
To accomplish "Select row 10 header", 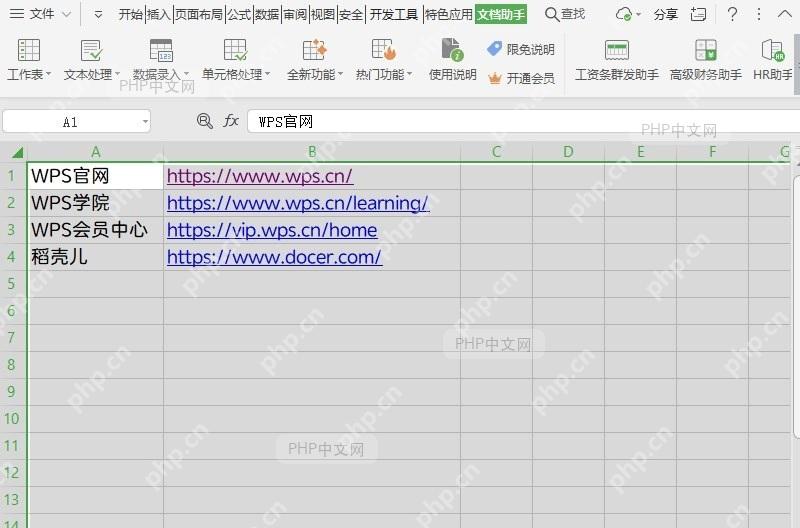I will pyautogui.click(x=12, y=419).
